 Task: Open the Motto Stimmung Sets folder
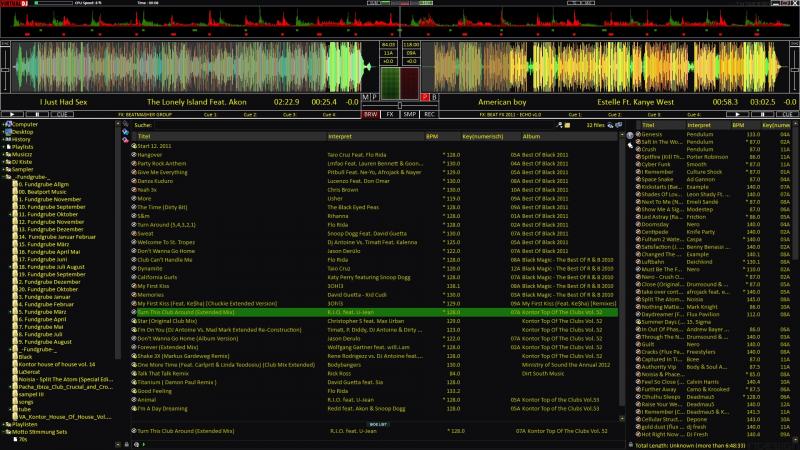click(x=39, y=432)
